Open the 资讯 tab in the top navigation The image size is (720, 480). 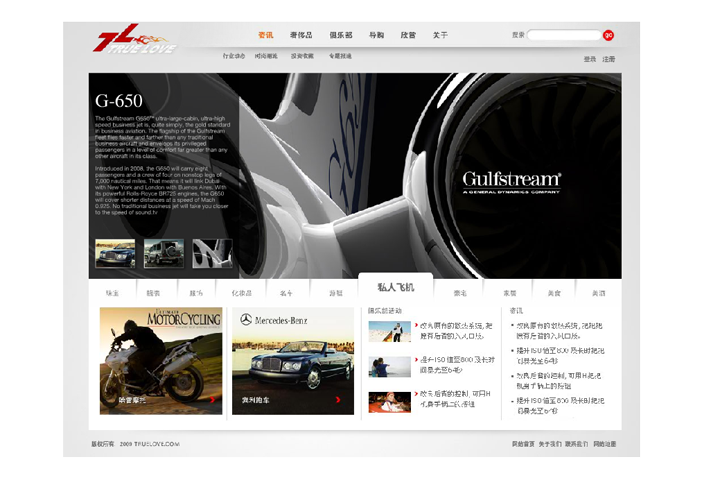(x=266, y=35)
